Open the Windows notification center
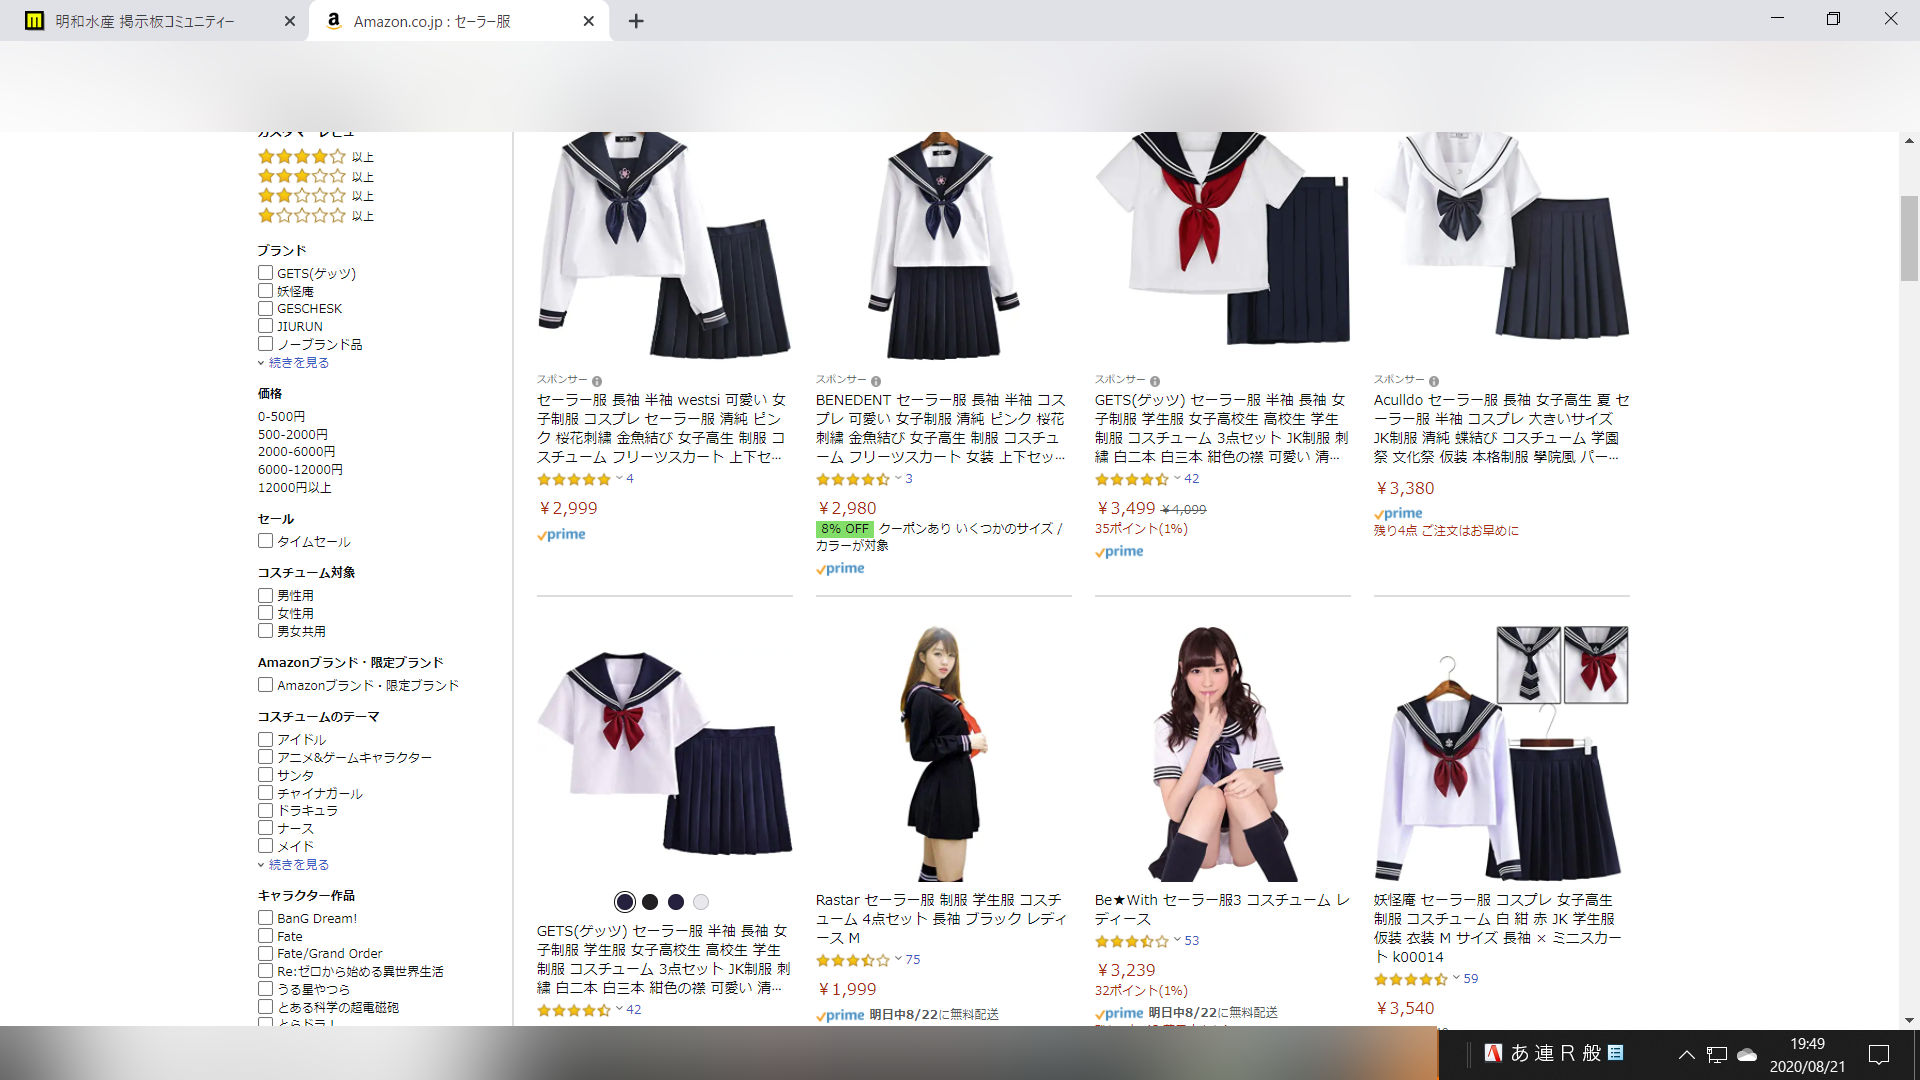1920x1080 pixels. (x=1879, y=1054)
